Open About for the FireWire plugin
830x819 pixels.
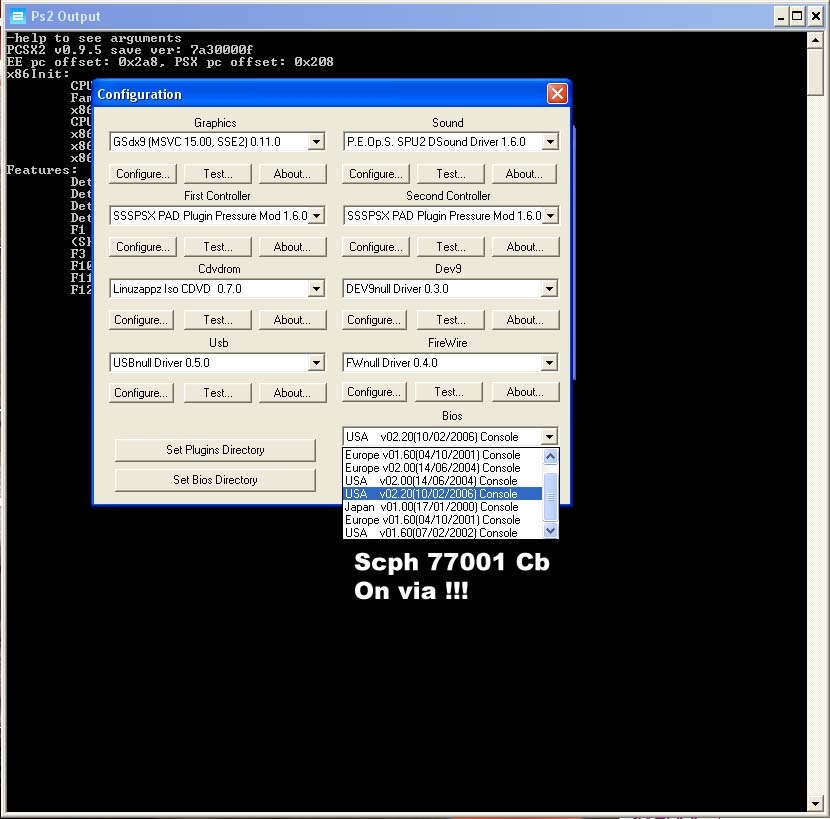[x=525, y=392]
